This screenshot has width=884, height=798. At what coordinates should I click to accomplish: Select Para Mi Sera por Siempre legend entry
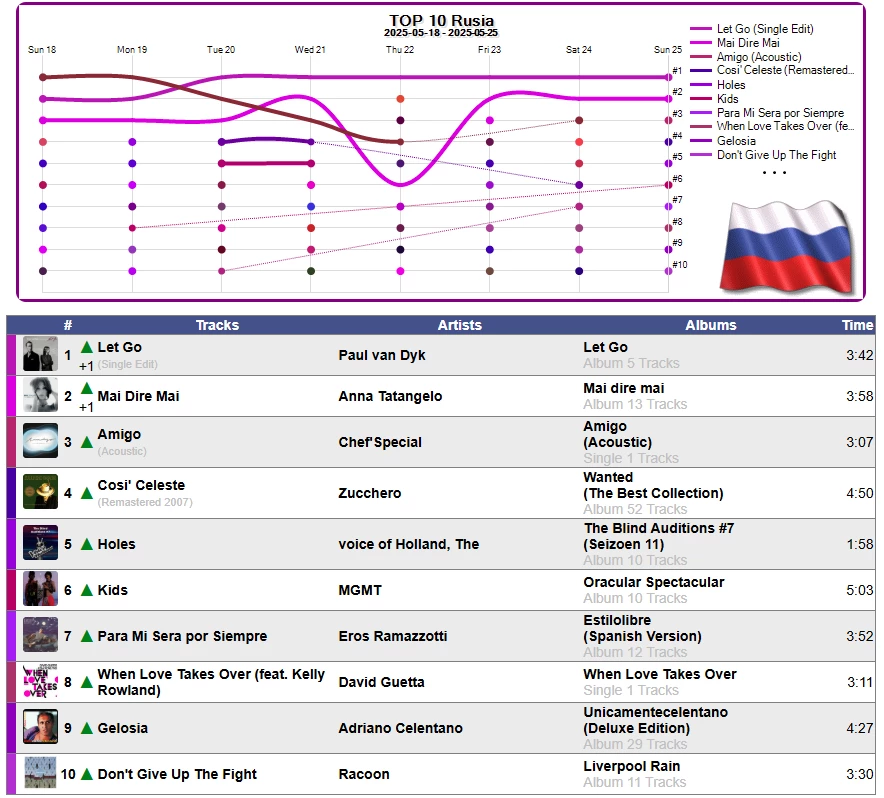(767, 113)
